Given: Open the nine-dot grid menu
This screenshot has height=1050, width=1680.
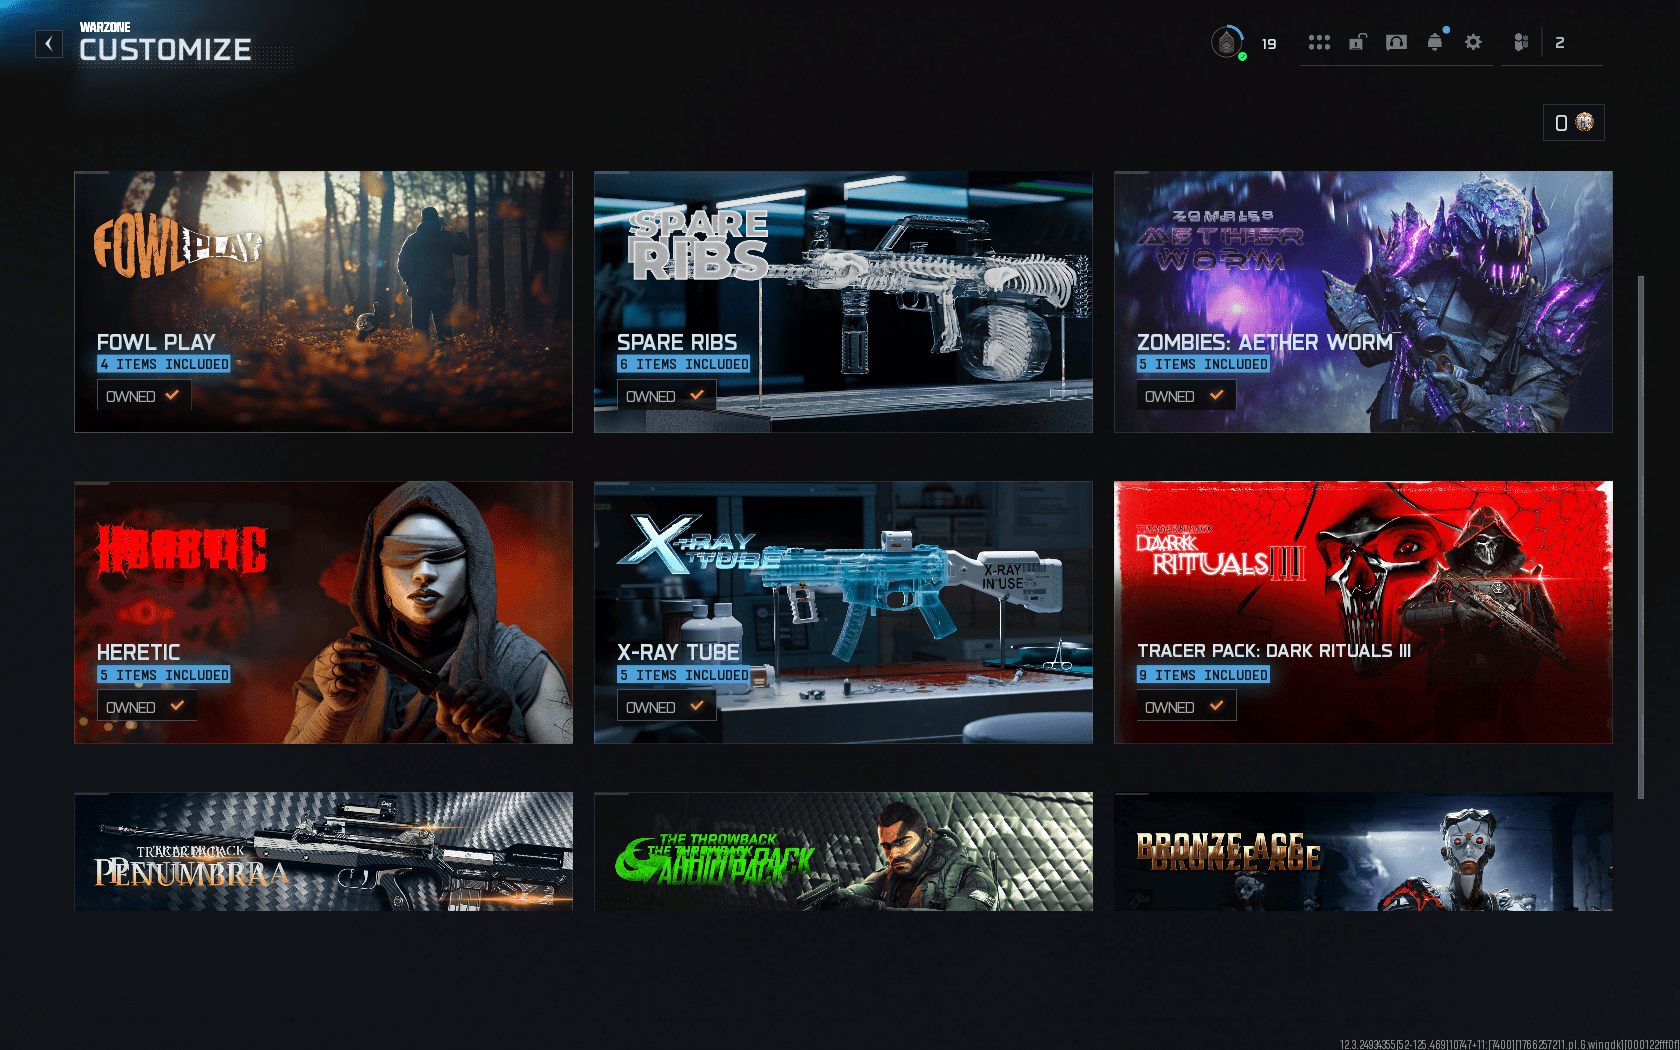Looking at the screenshot, I should (1319, 42).
